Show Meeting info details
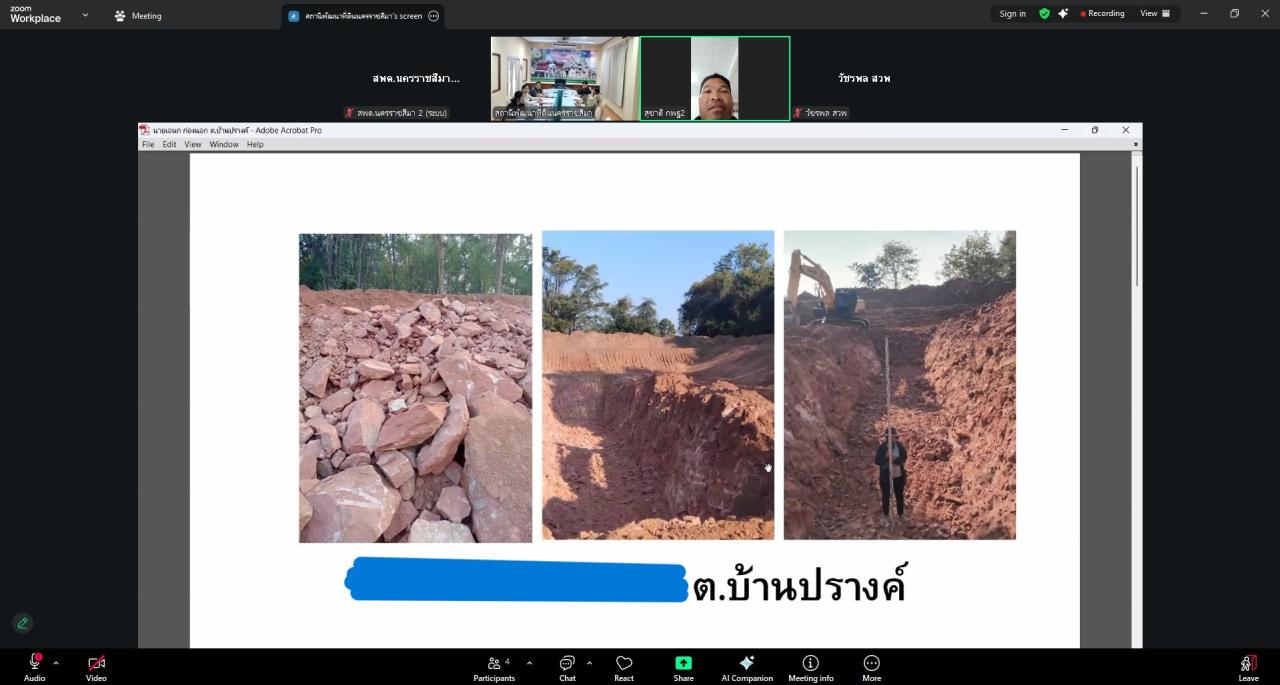The image size is (1280, 685). coord(810,667)
